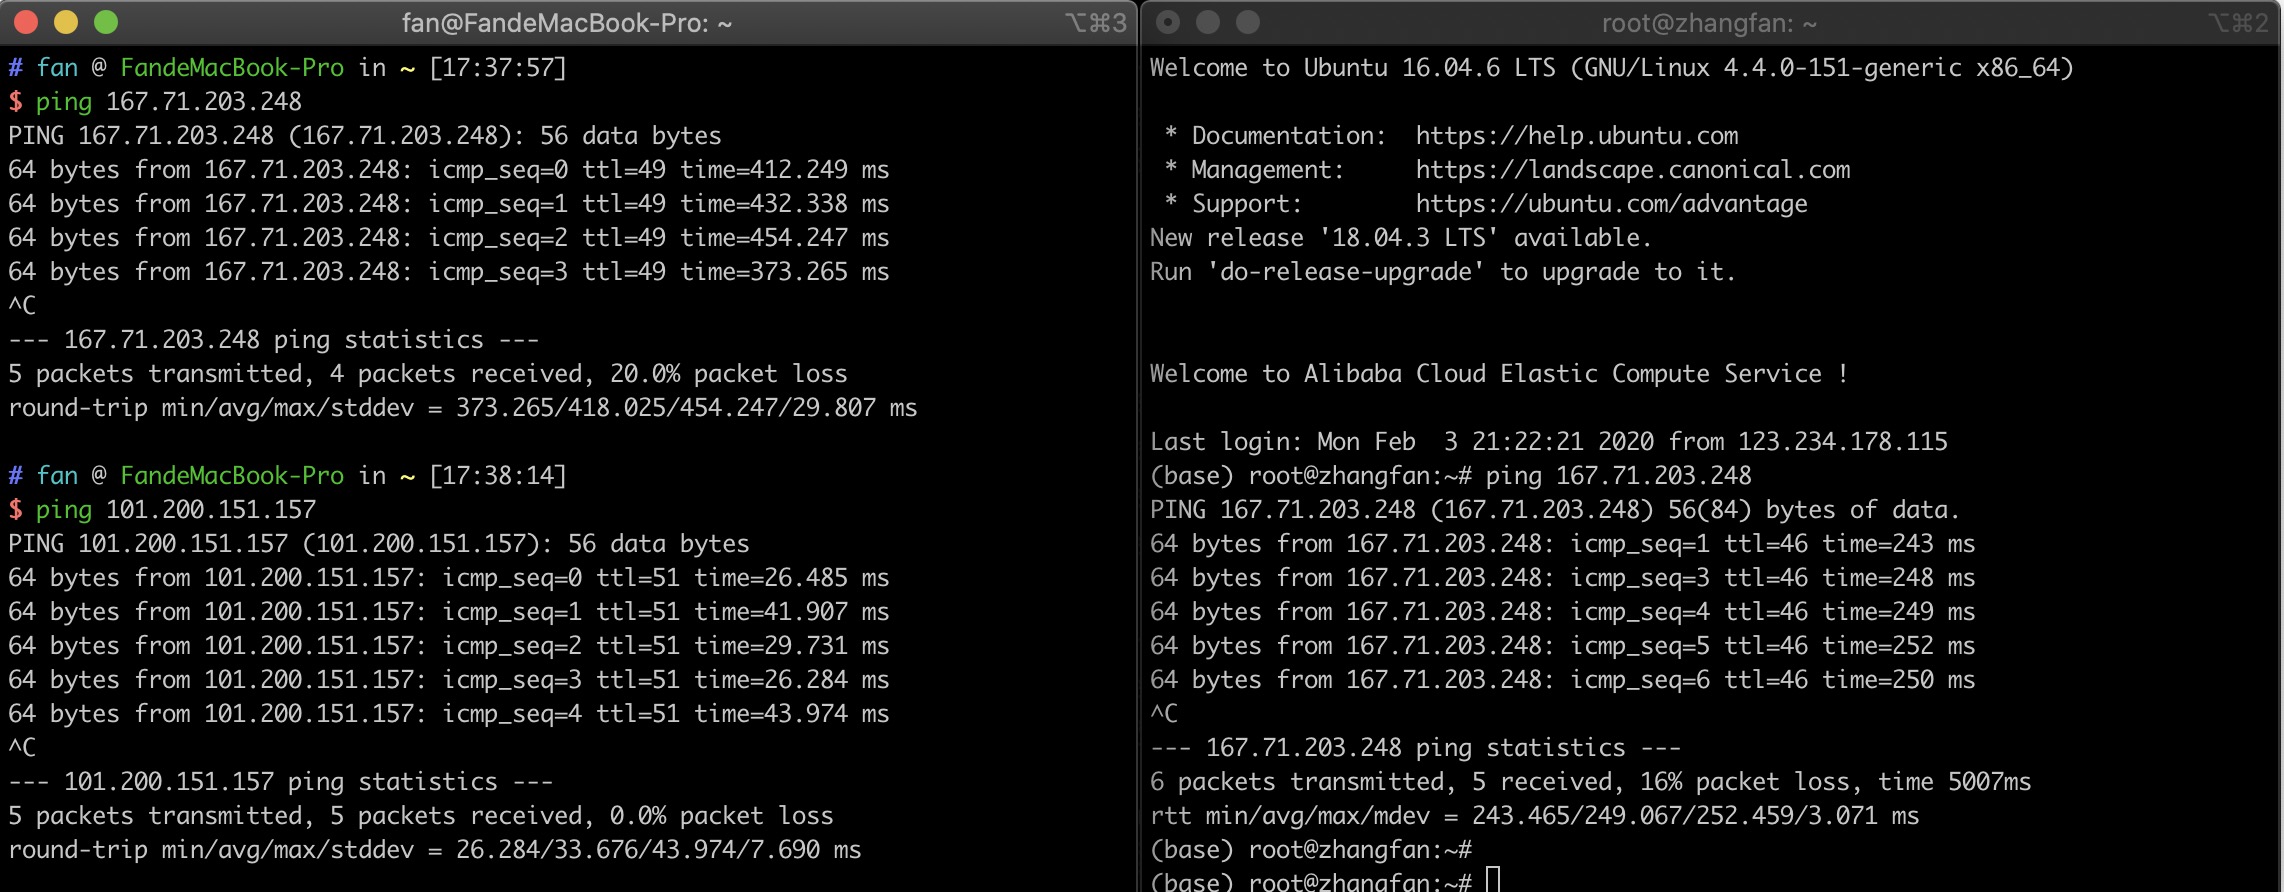Click 'PING 167.71.203.248 56(84) bytes of data' line
This screenshot has height=892, width=2284.
point(1555,509)
